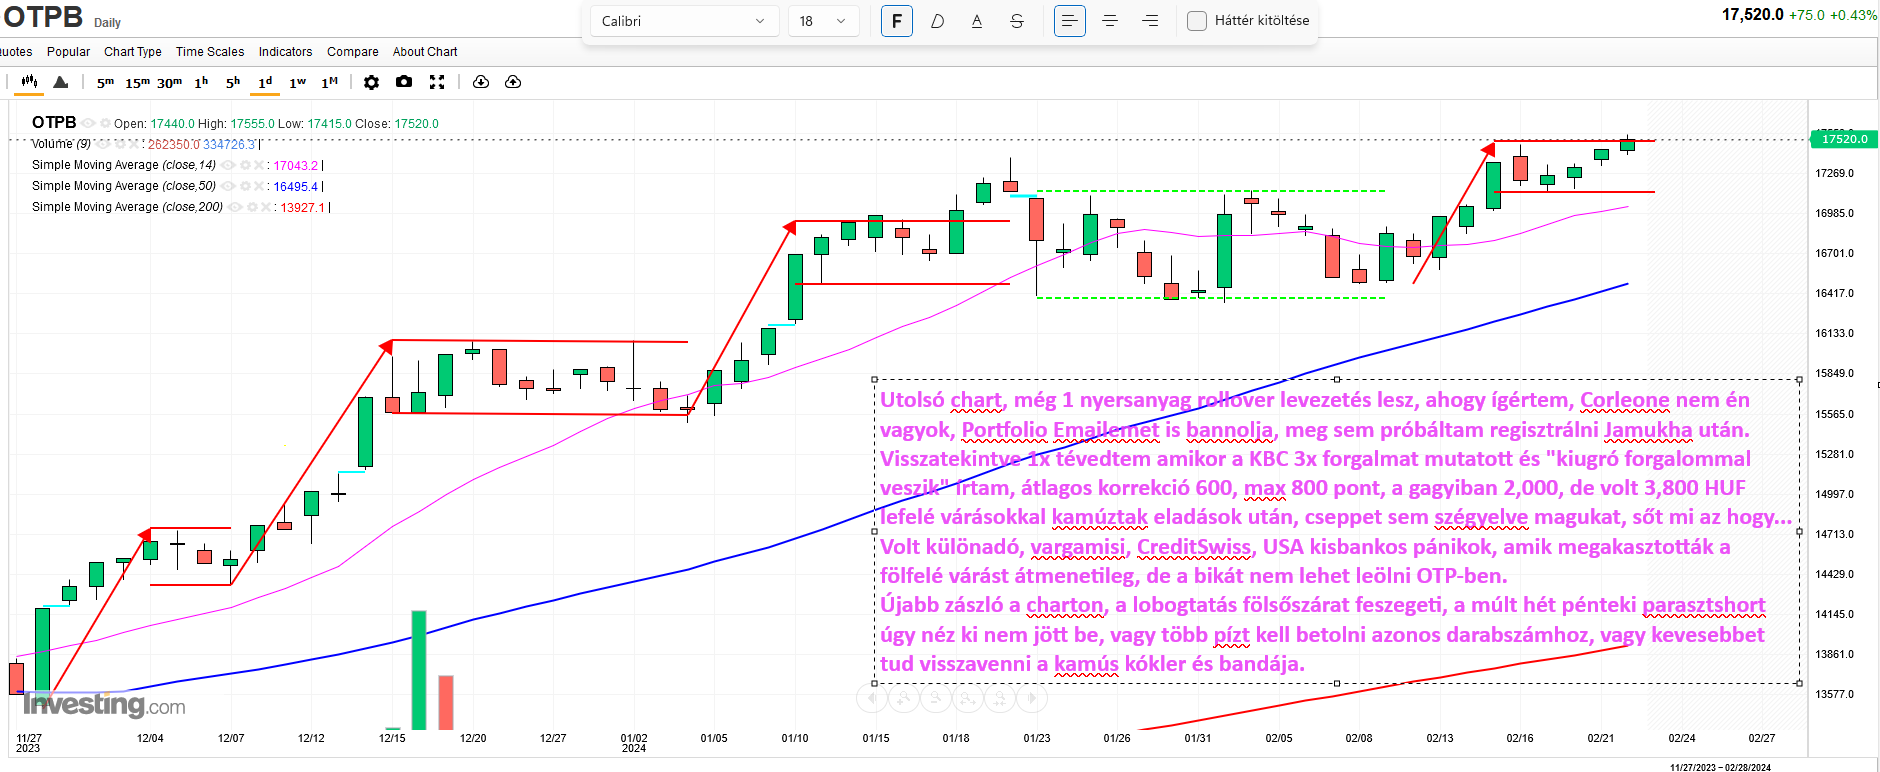Remove the SMA 50 indicator

click(x=259, y=186)
